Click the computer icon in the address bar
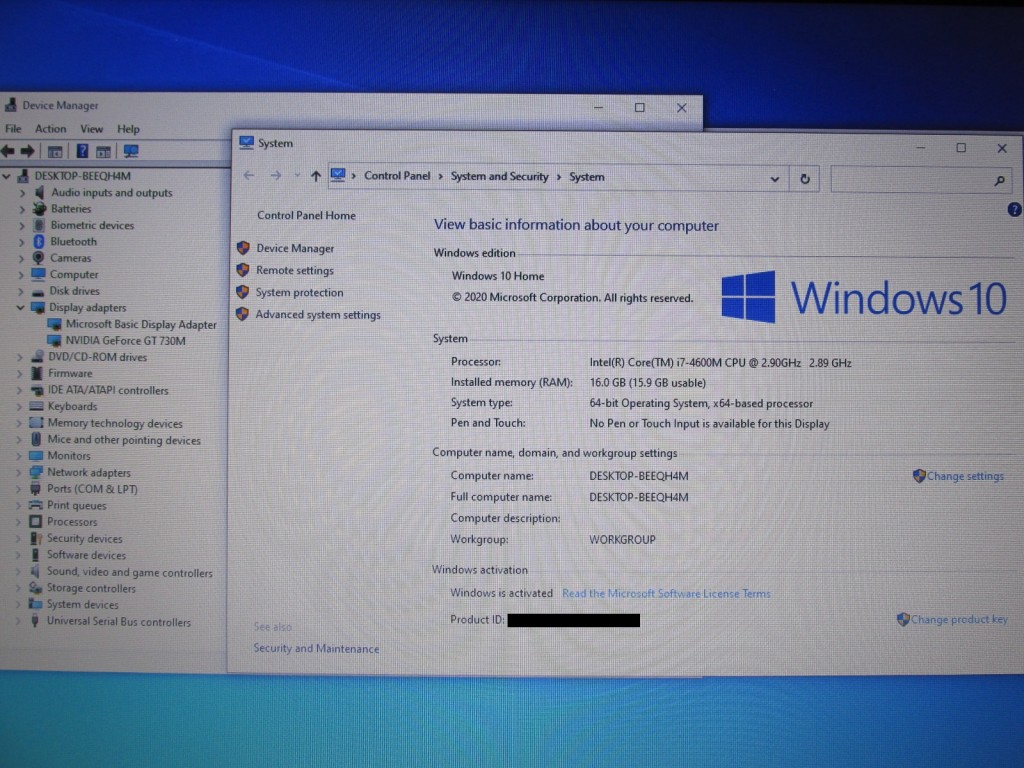Screen dimensions: 1024x768 [338, 175]
